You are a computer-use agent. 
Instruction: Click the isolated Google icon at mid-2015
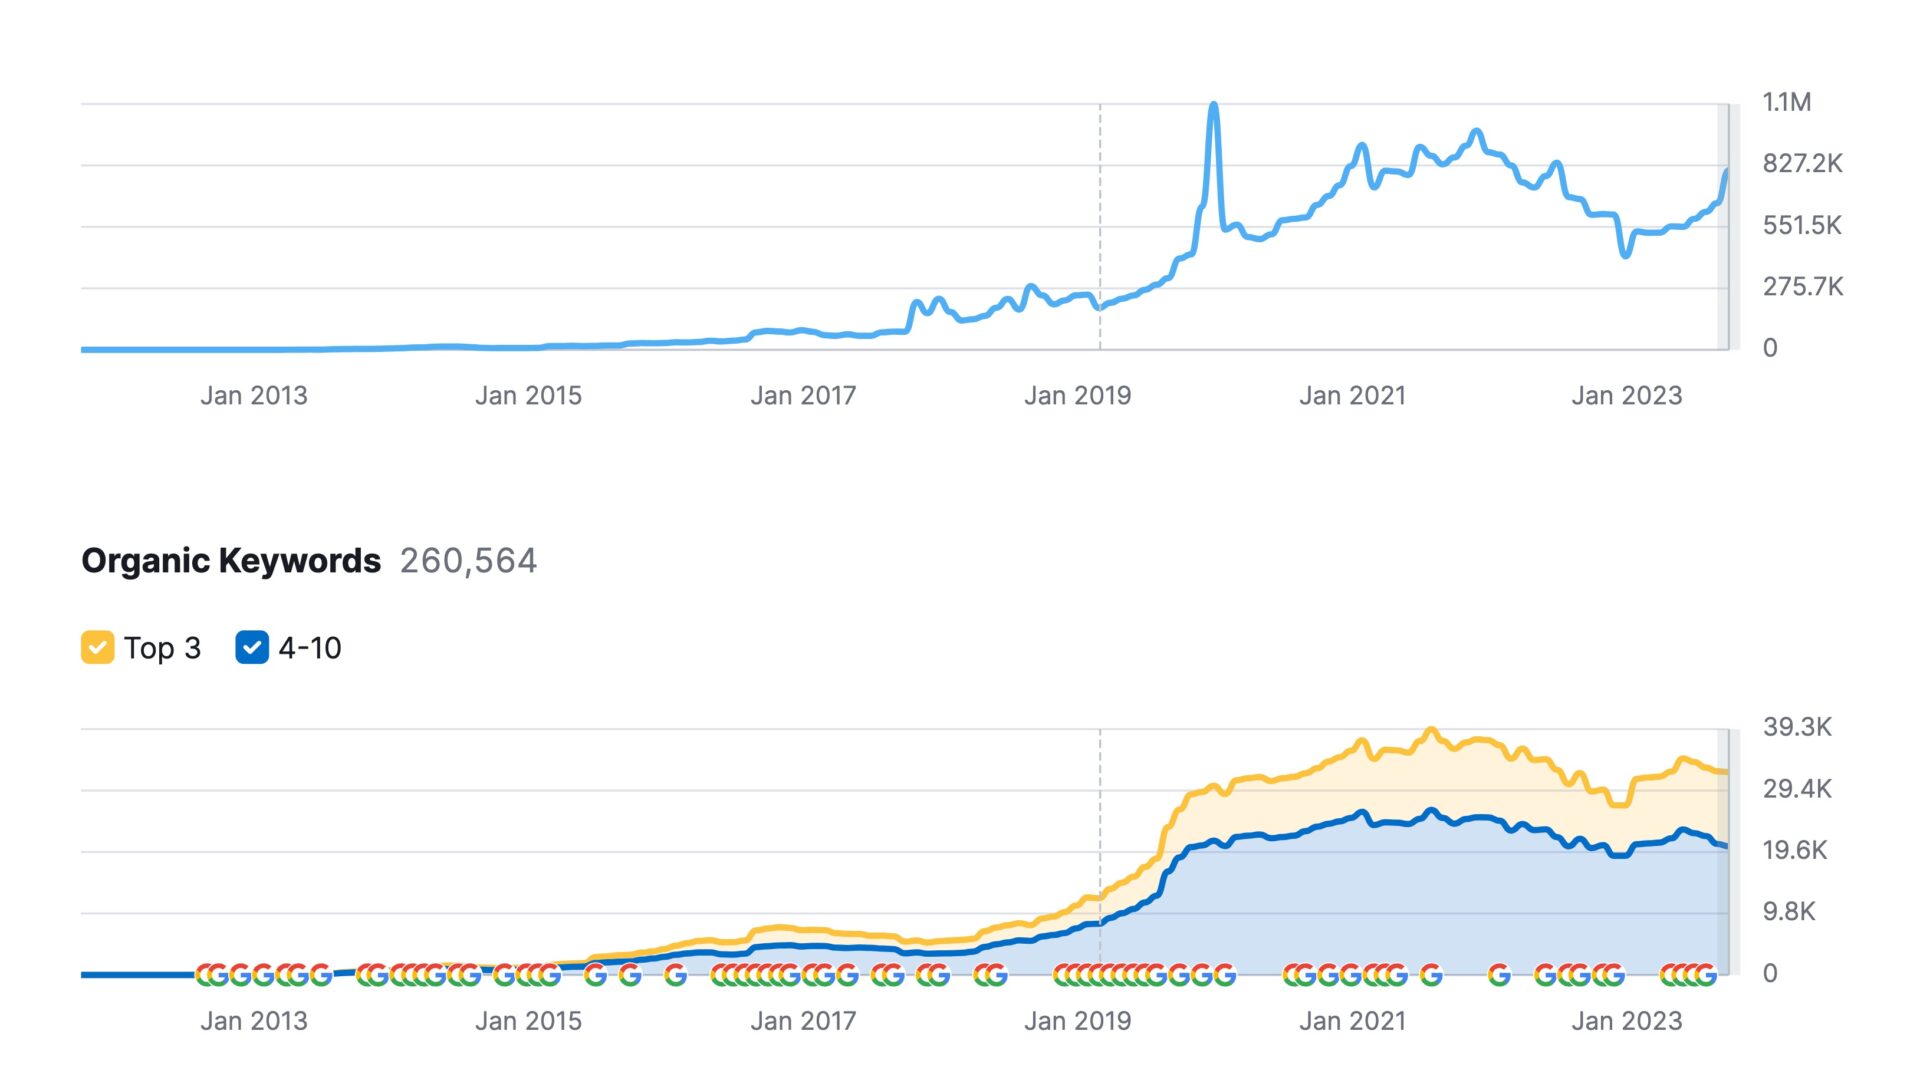596,974
